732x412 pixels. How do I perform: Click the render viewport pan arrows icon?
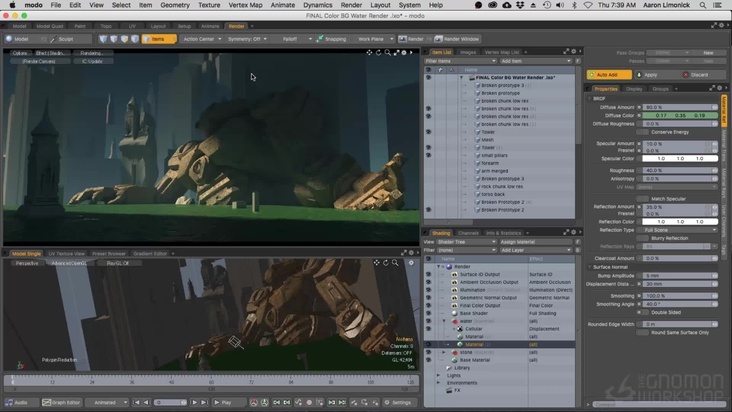369,53
